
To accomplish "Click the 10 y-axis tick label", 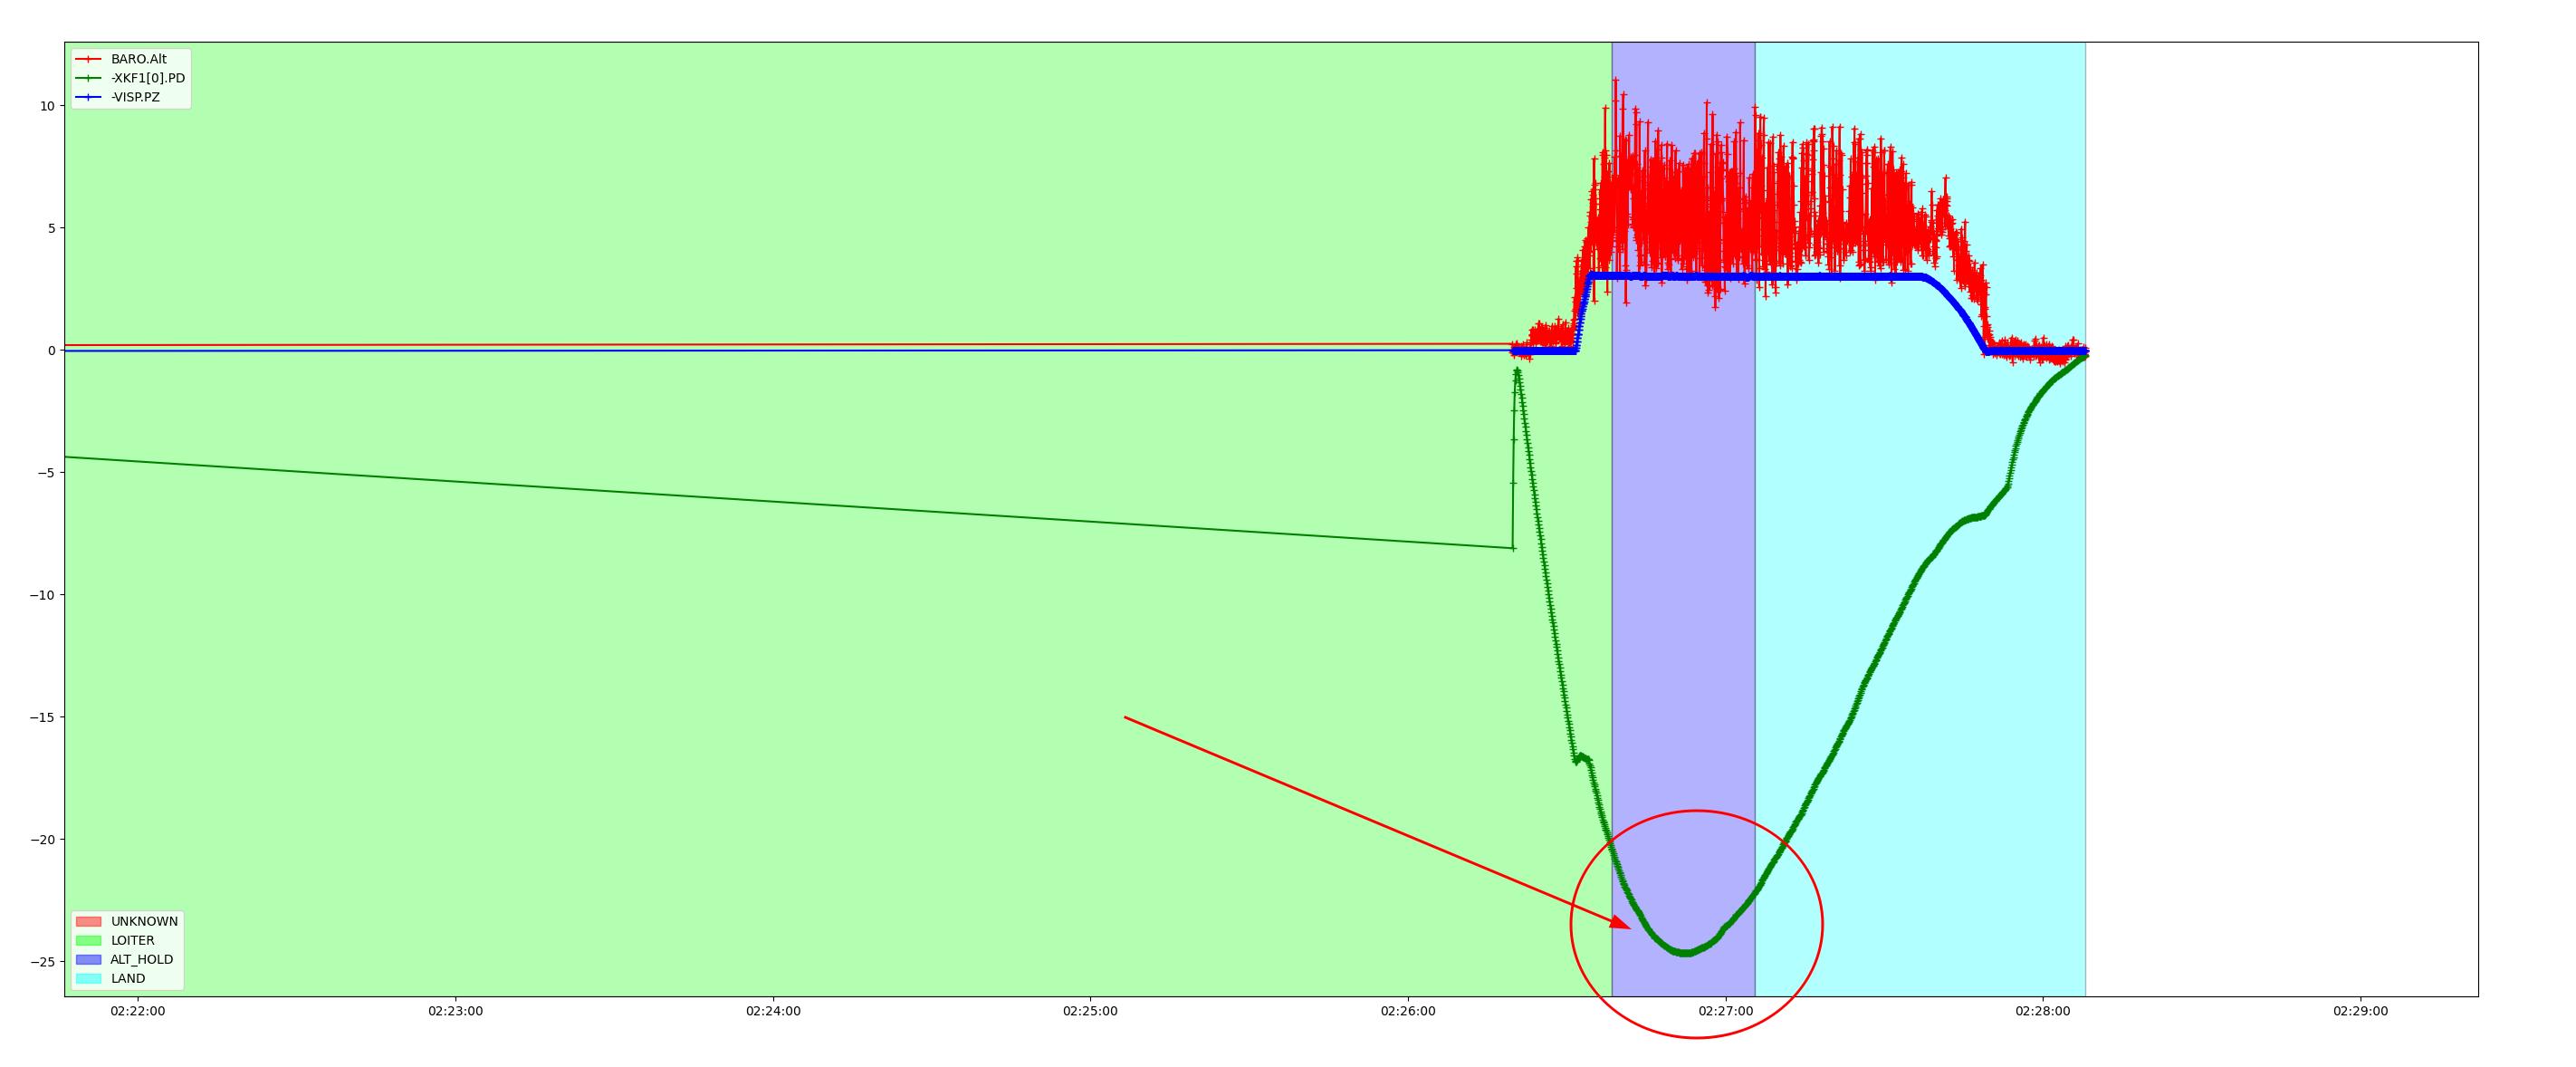I will pyautogui.click(x=48, y=106).
